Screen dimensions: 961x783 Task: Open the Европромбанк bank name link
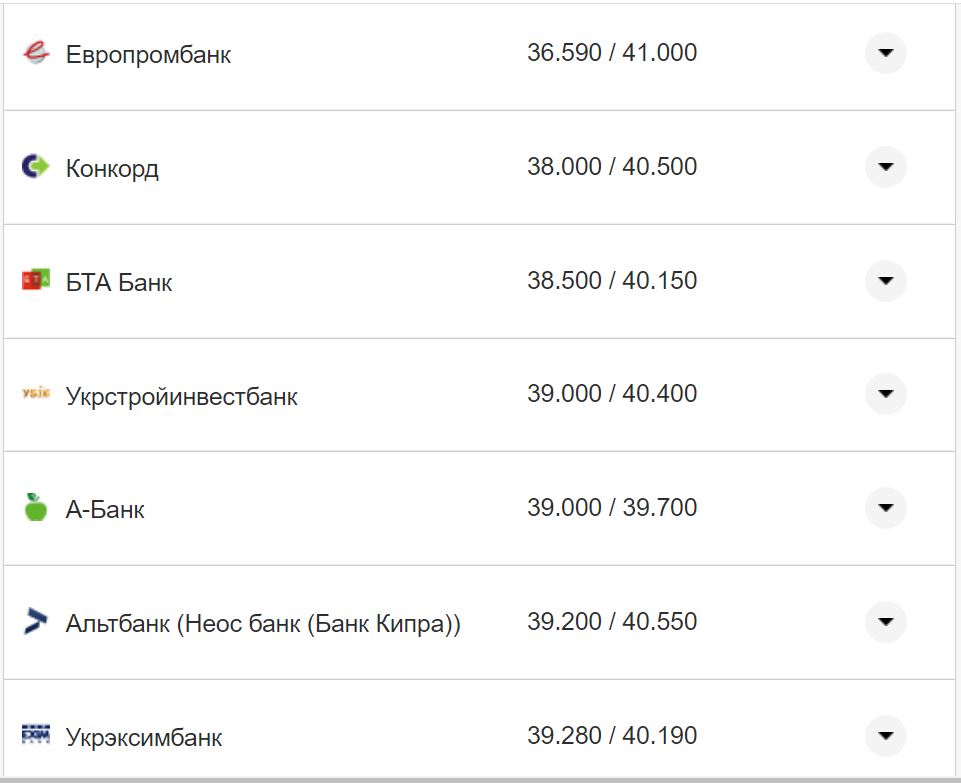(x=148, y=55)
